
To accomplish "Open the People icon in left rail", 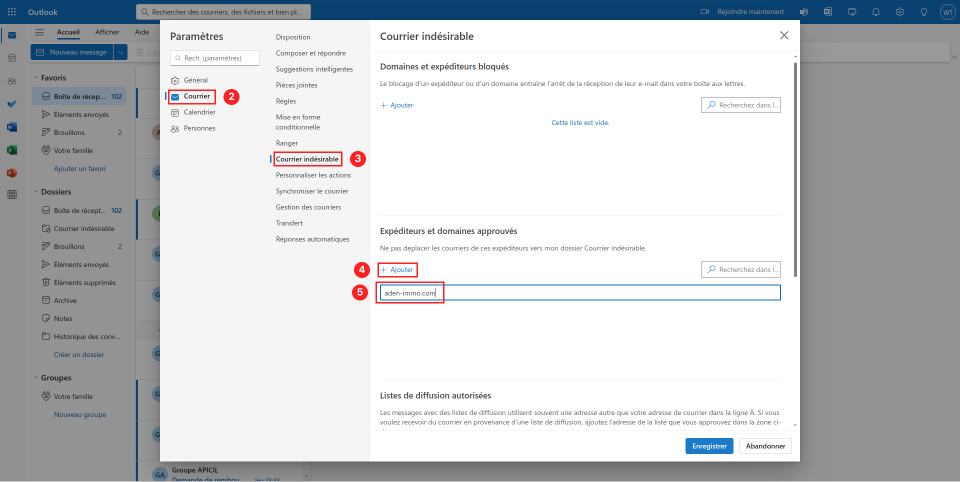I will [12, 81].
